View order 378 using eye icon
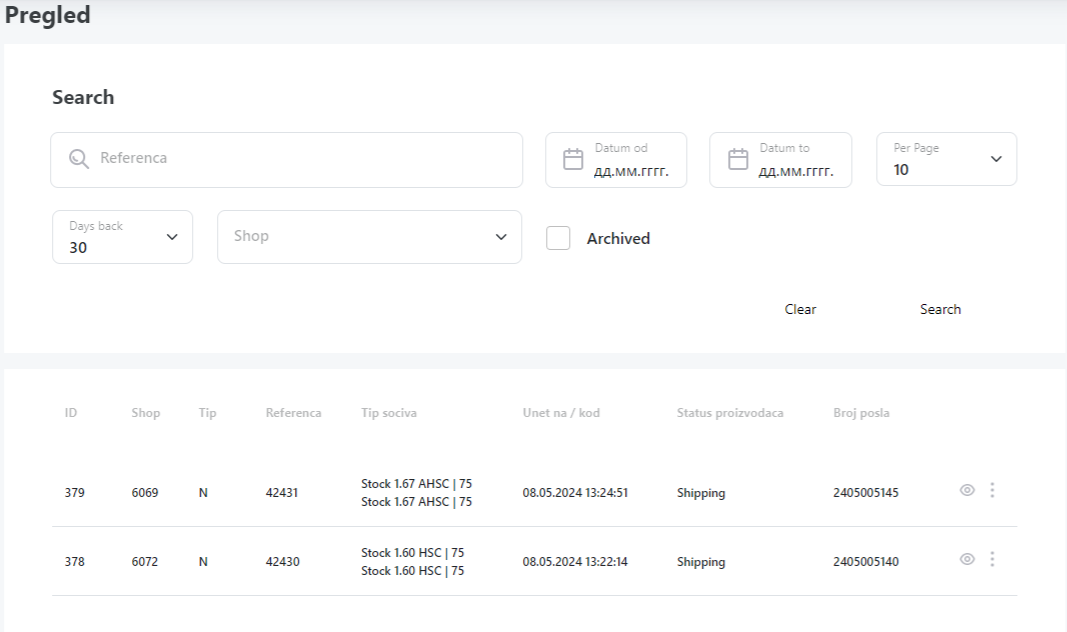This screenshot has height=632, width=1067. coord(967,560)
